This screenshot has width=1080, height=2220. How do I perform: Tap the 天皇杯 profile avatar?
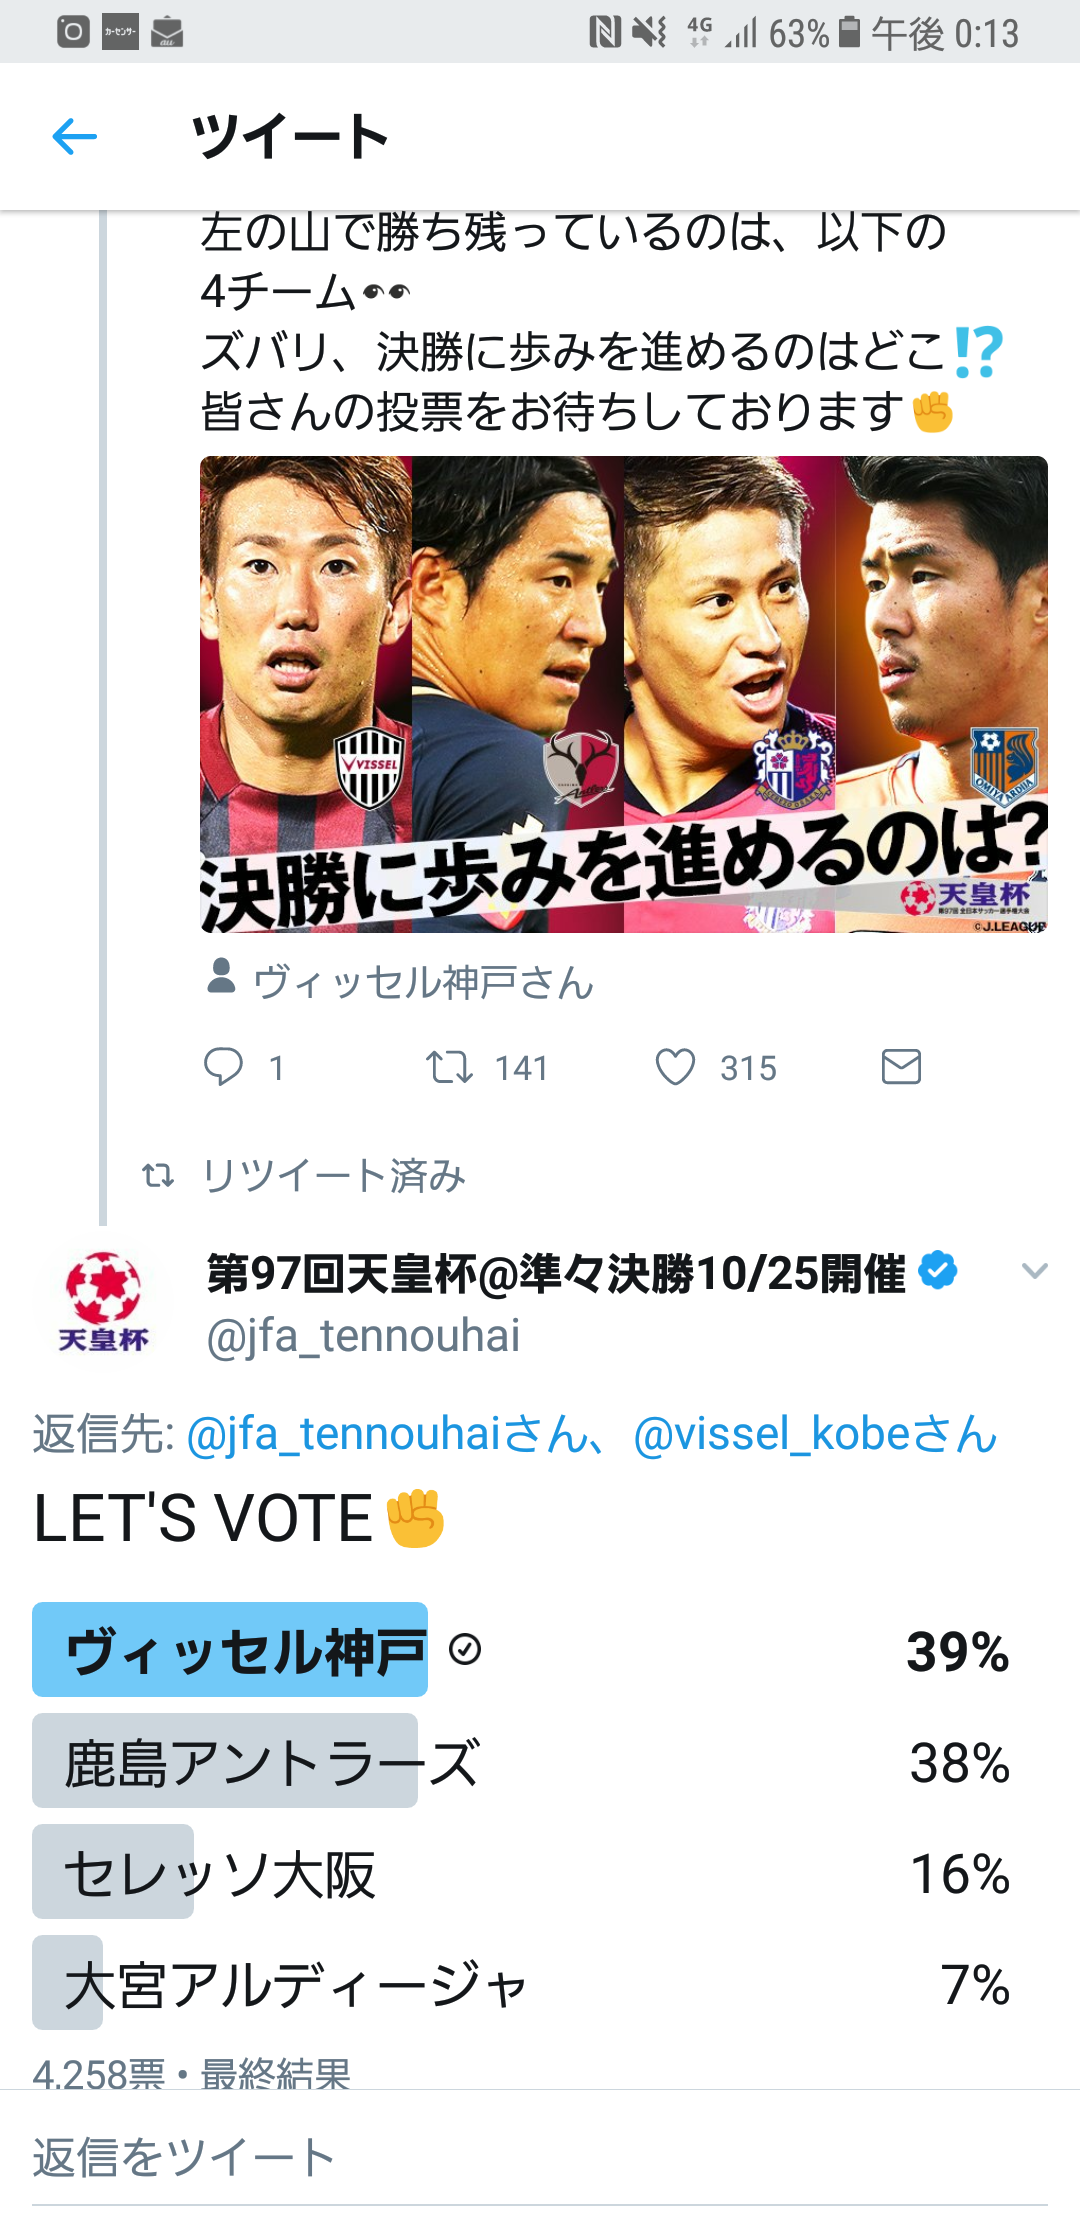pos(103,1303)
